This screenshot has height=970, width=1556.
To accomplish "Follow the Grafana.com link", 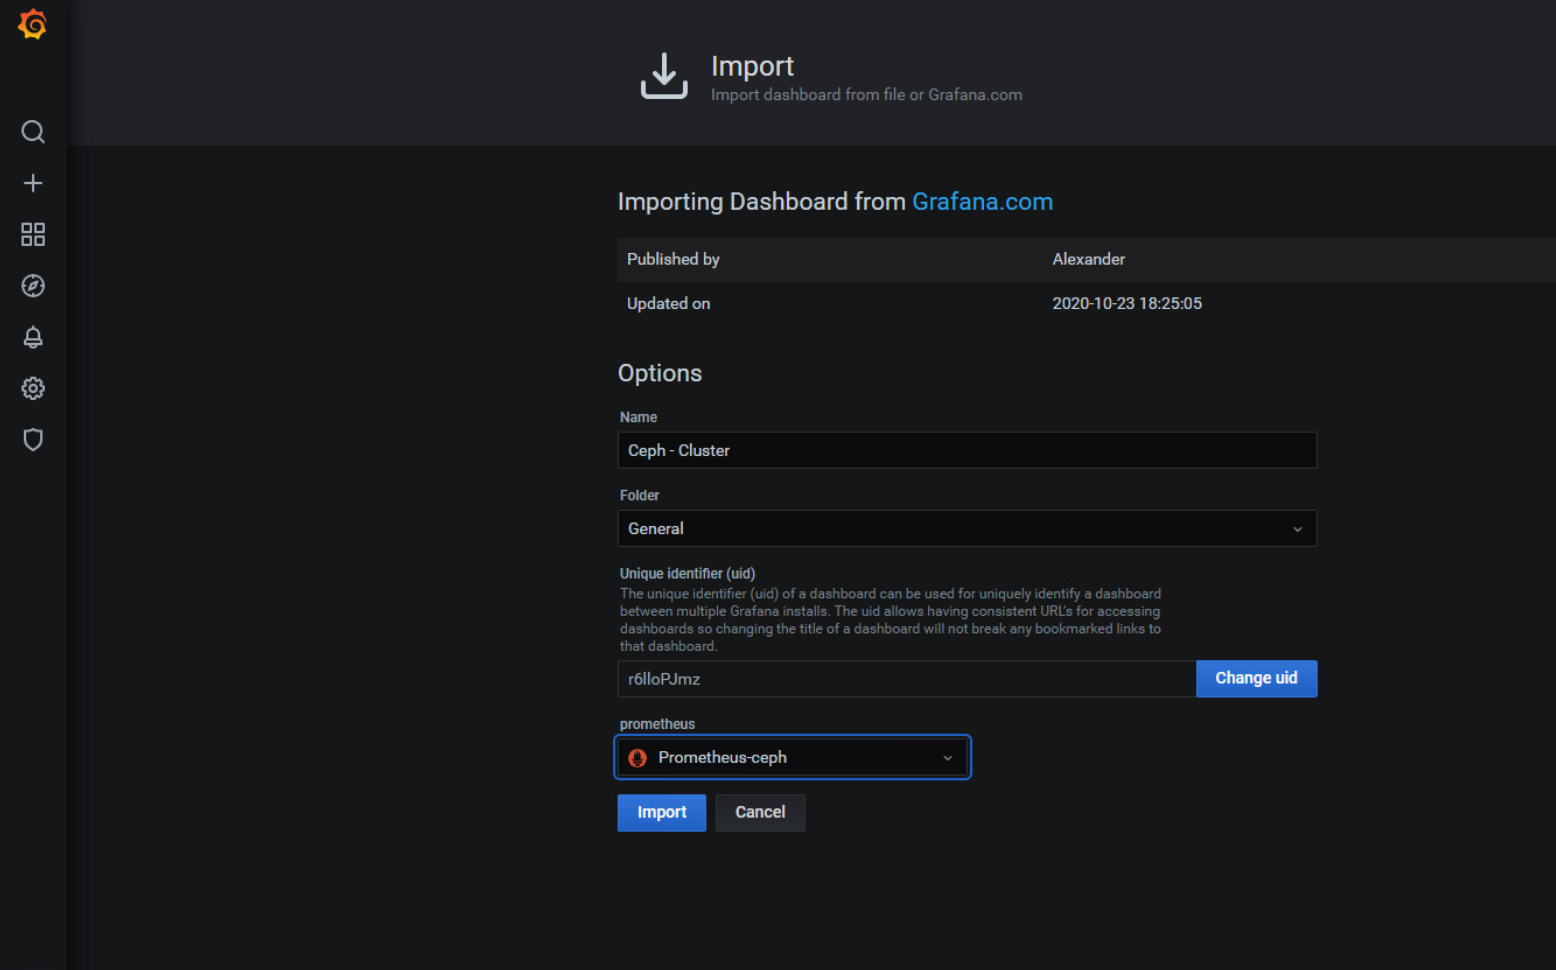I will pyautogui.click(x=982, y=202).
